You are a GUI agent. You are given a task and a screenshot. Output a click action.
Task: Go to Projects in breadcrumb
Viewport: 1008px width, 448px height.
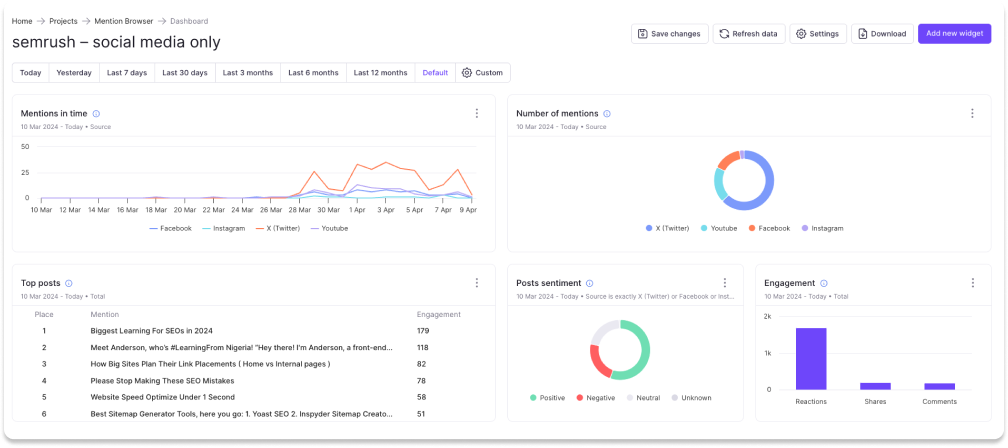63,21
